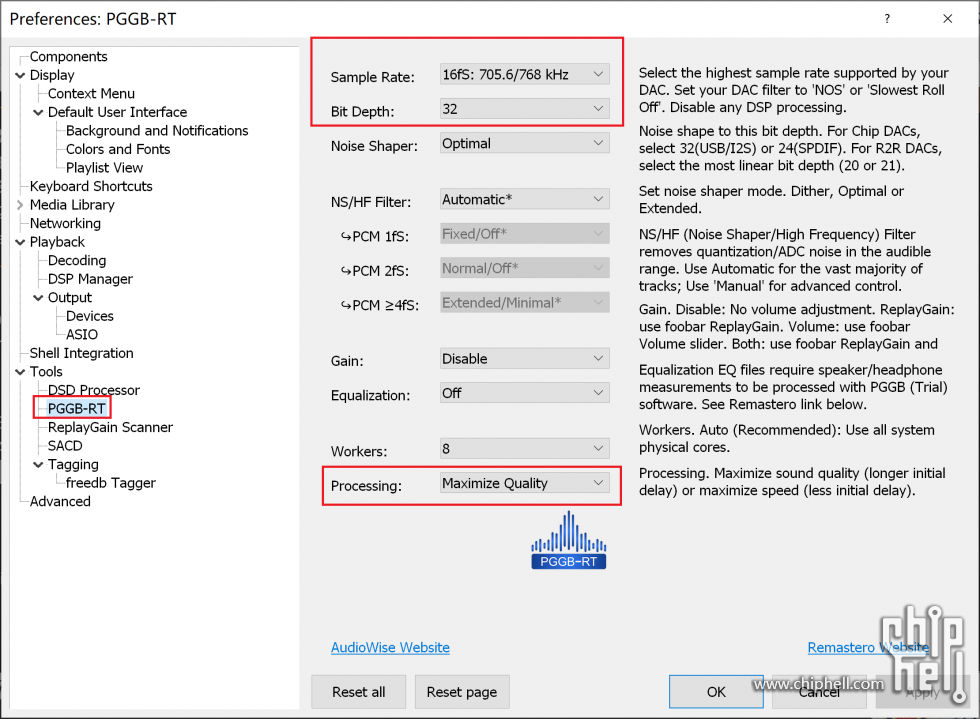
Task: Select Devices under Output
Action: 90,316
